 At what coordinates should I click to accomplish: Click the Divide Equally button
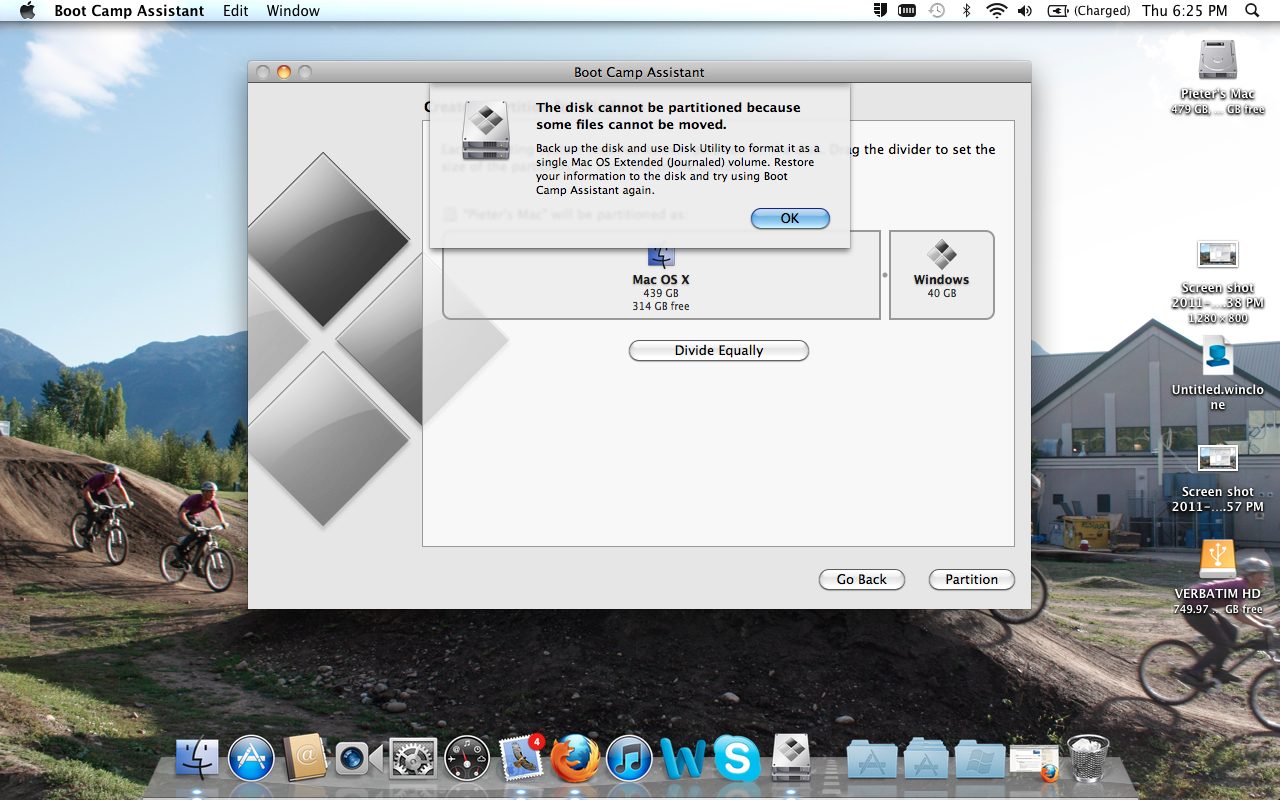(718, 351)
